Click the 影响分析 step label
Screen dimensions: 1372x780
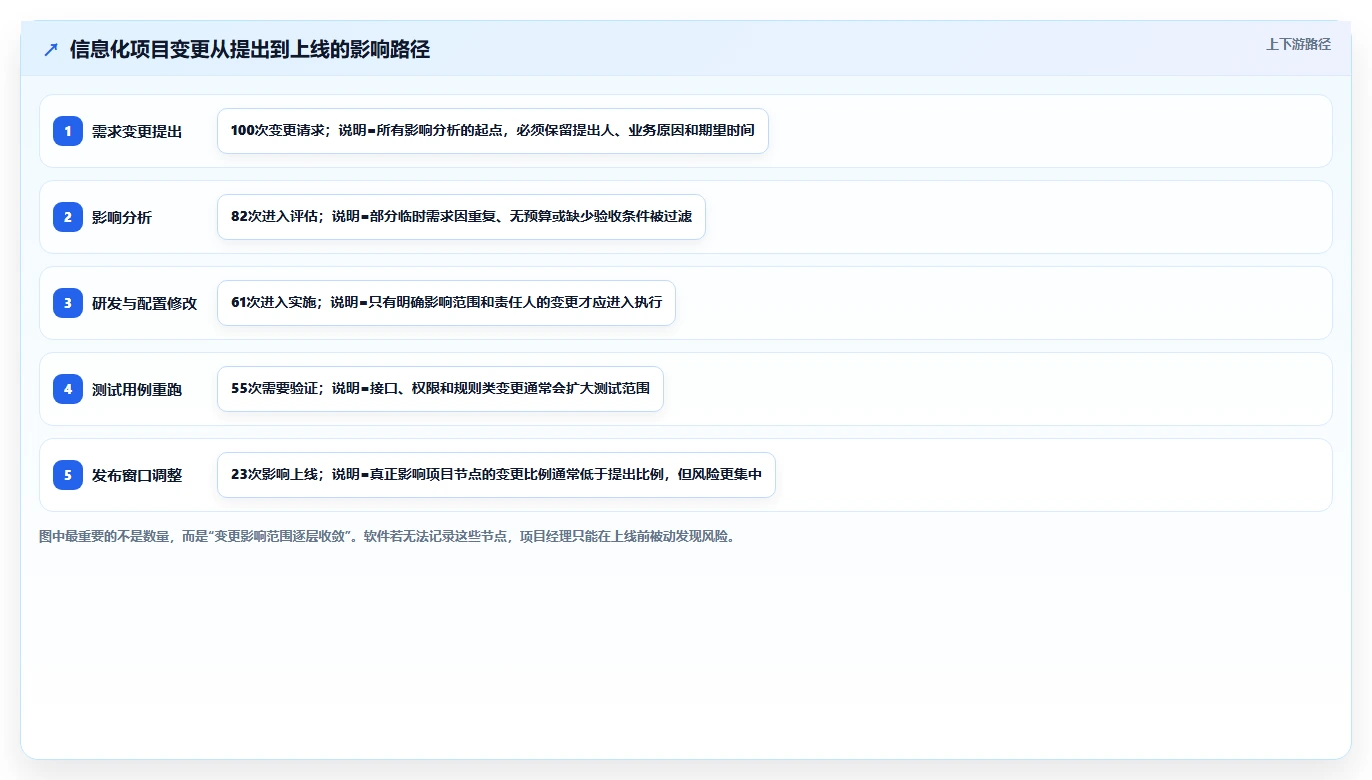tap(122, 217)
